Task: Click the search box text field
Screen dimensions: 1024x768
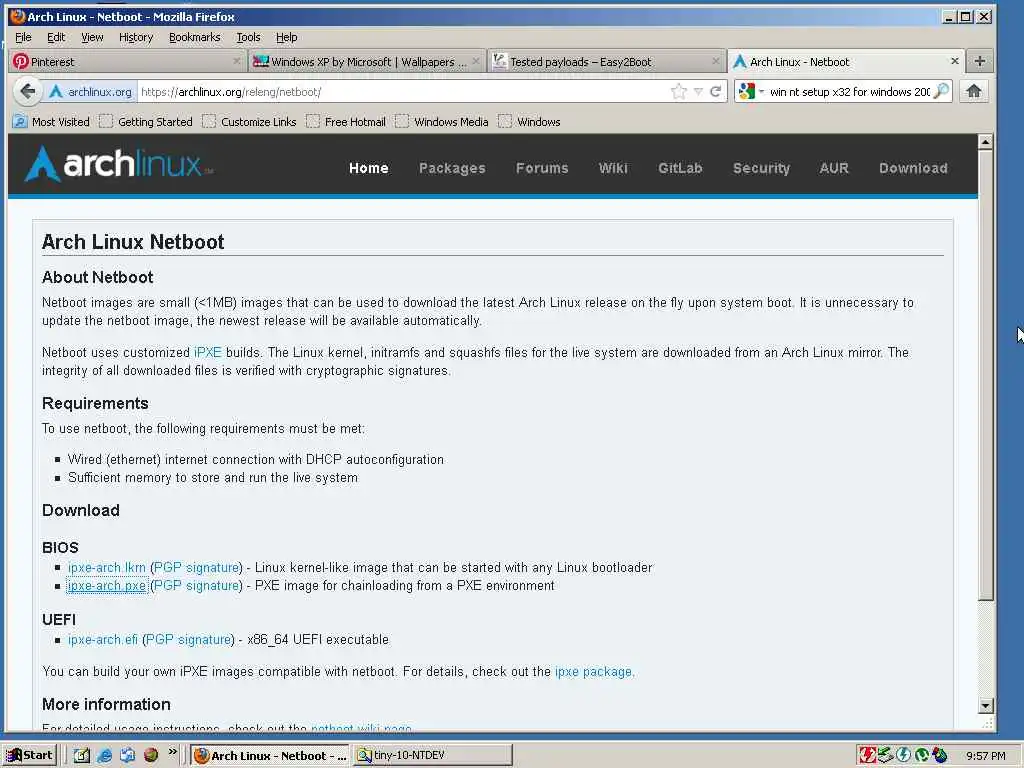Action: (850, 91)
